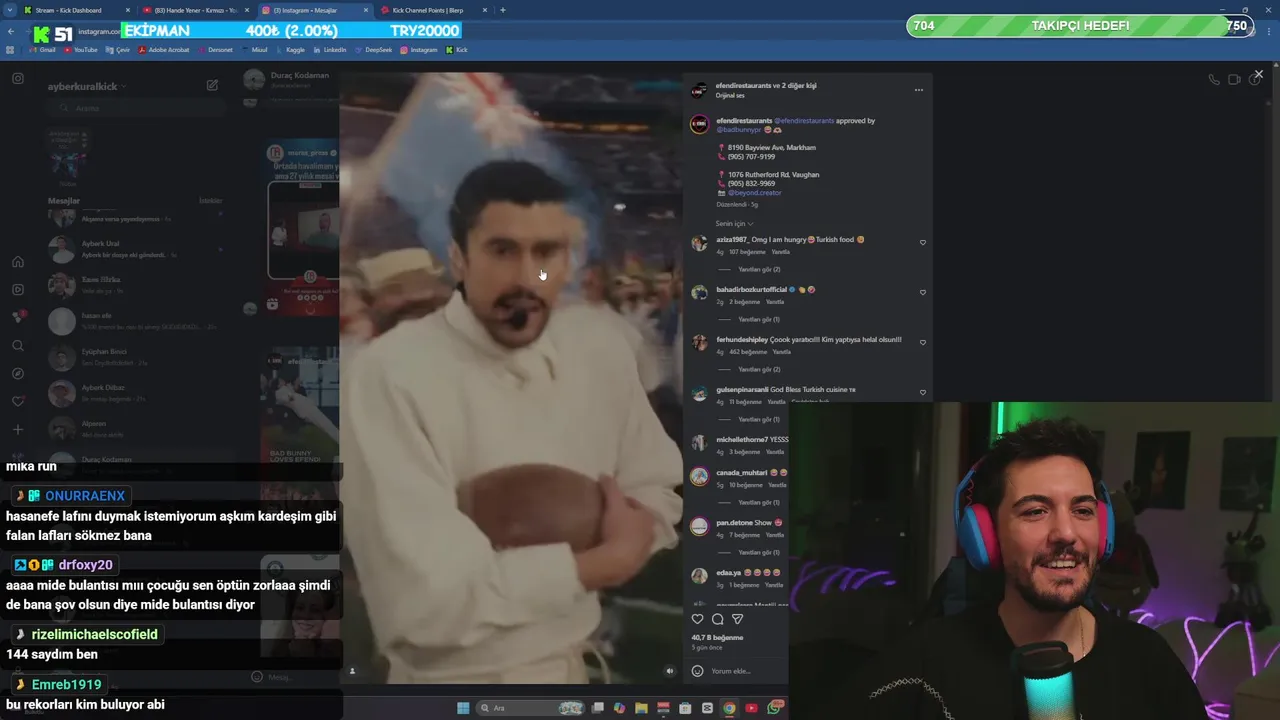
Task: Open the DeepSeek bookmark
Action: click(x=374, y=49)
